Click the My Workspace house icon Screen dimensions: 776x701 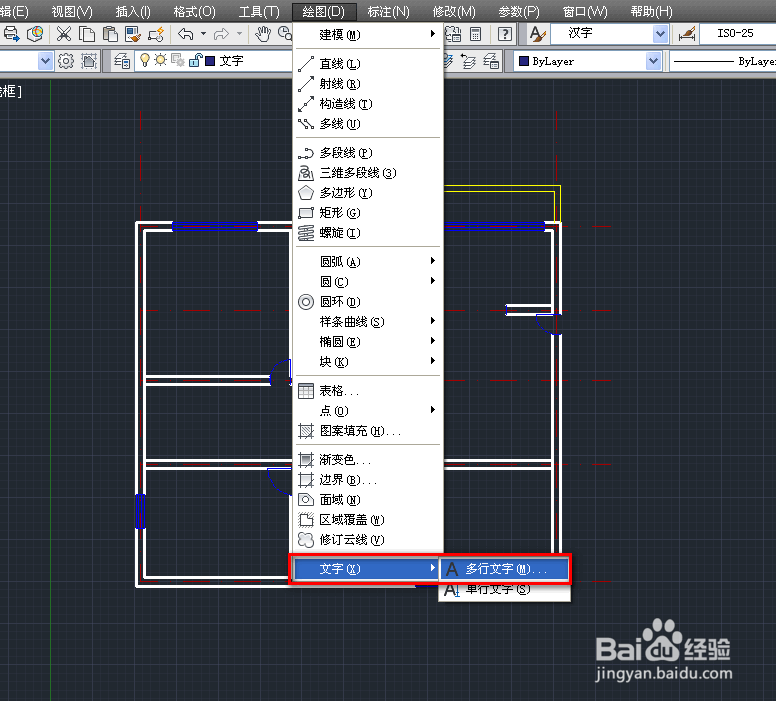click(x=89, y=61)
